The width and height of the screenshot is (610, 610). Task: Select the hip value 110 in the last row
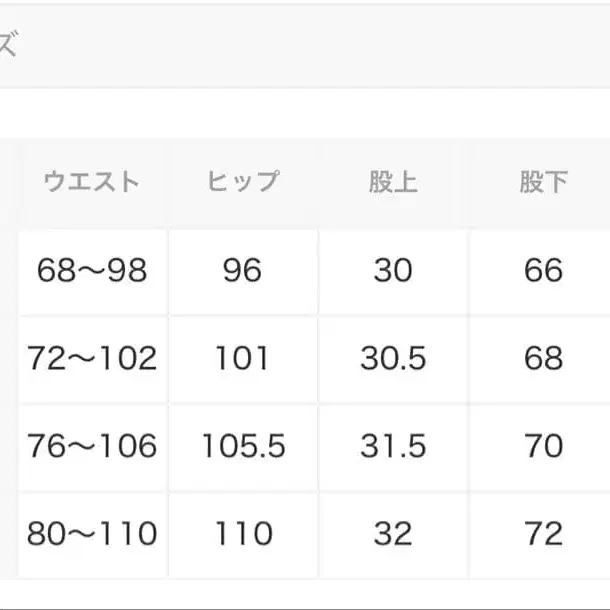(x=243, y=534)
